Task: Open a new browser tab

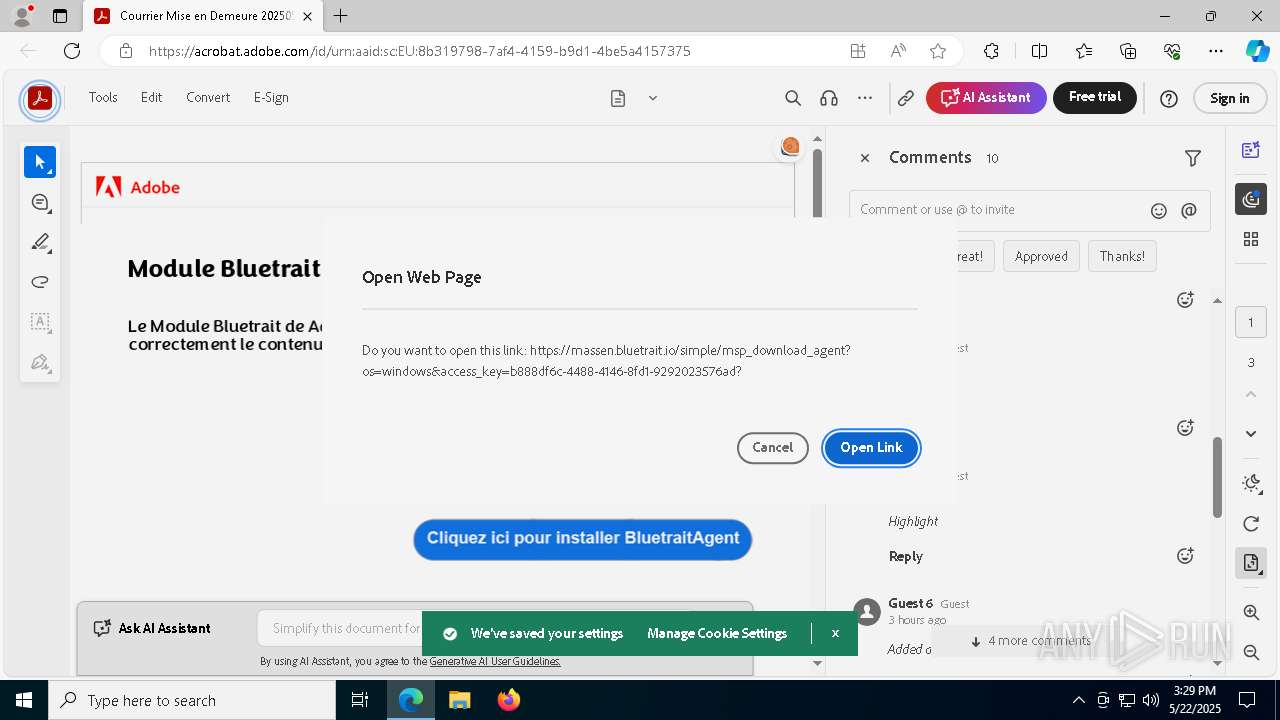Action: tap(341, 16)
